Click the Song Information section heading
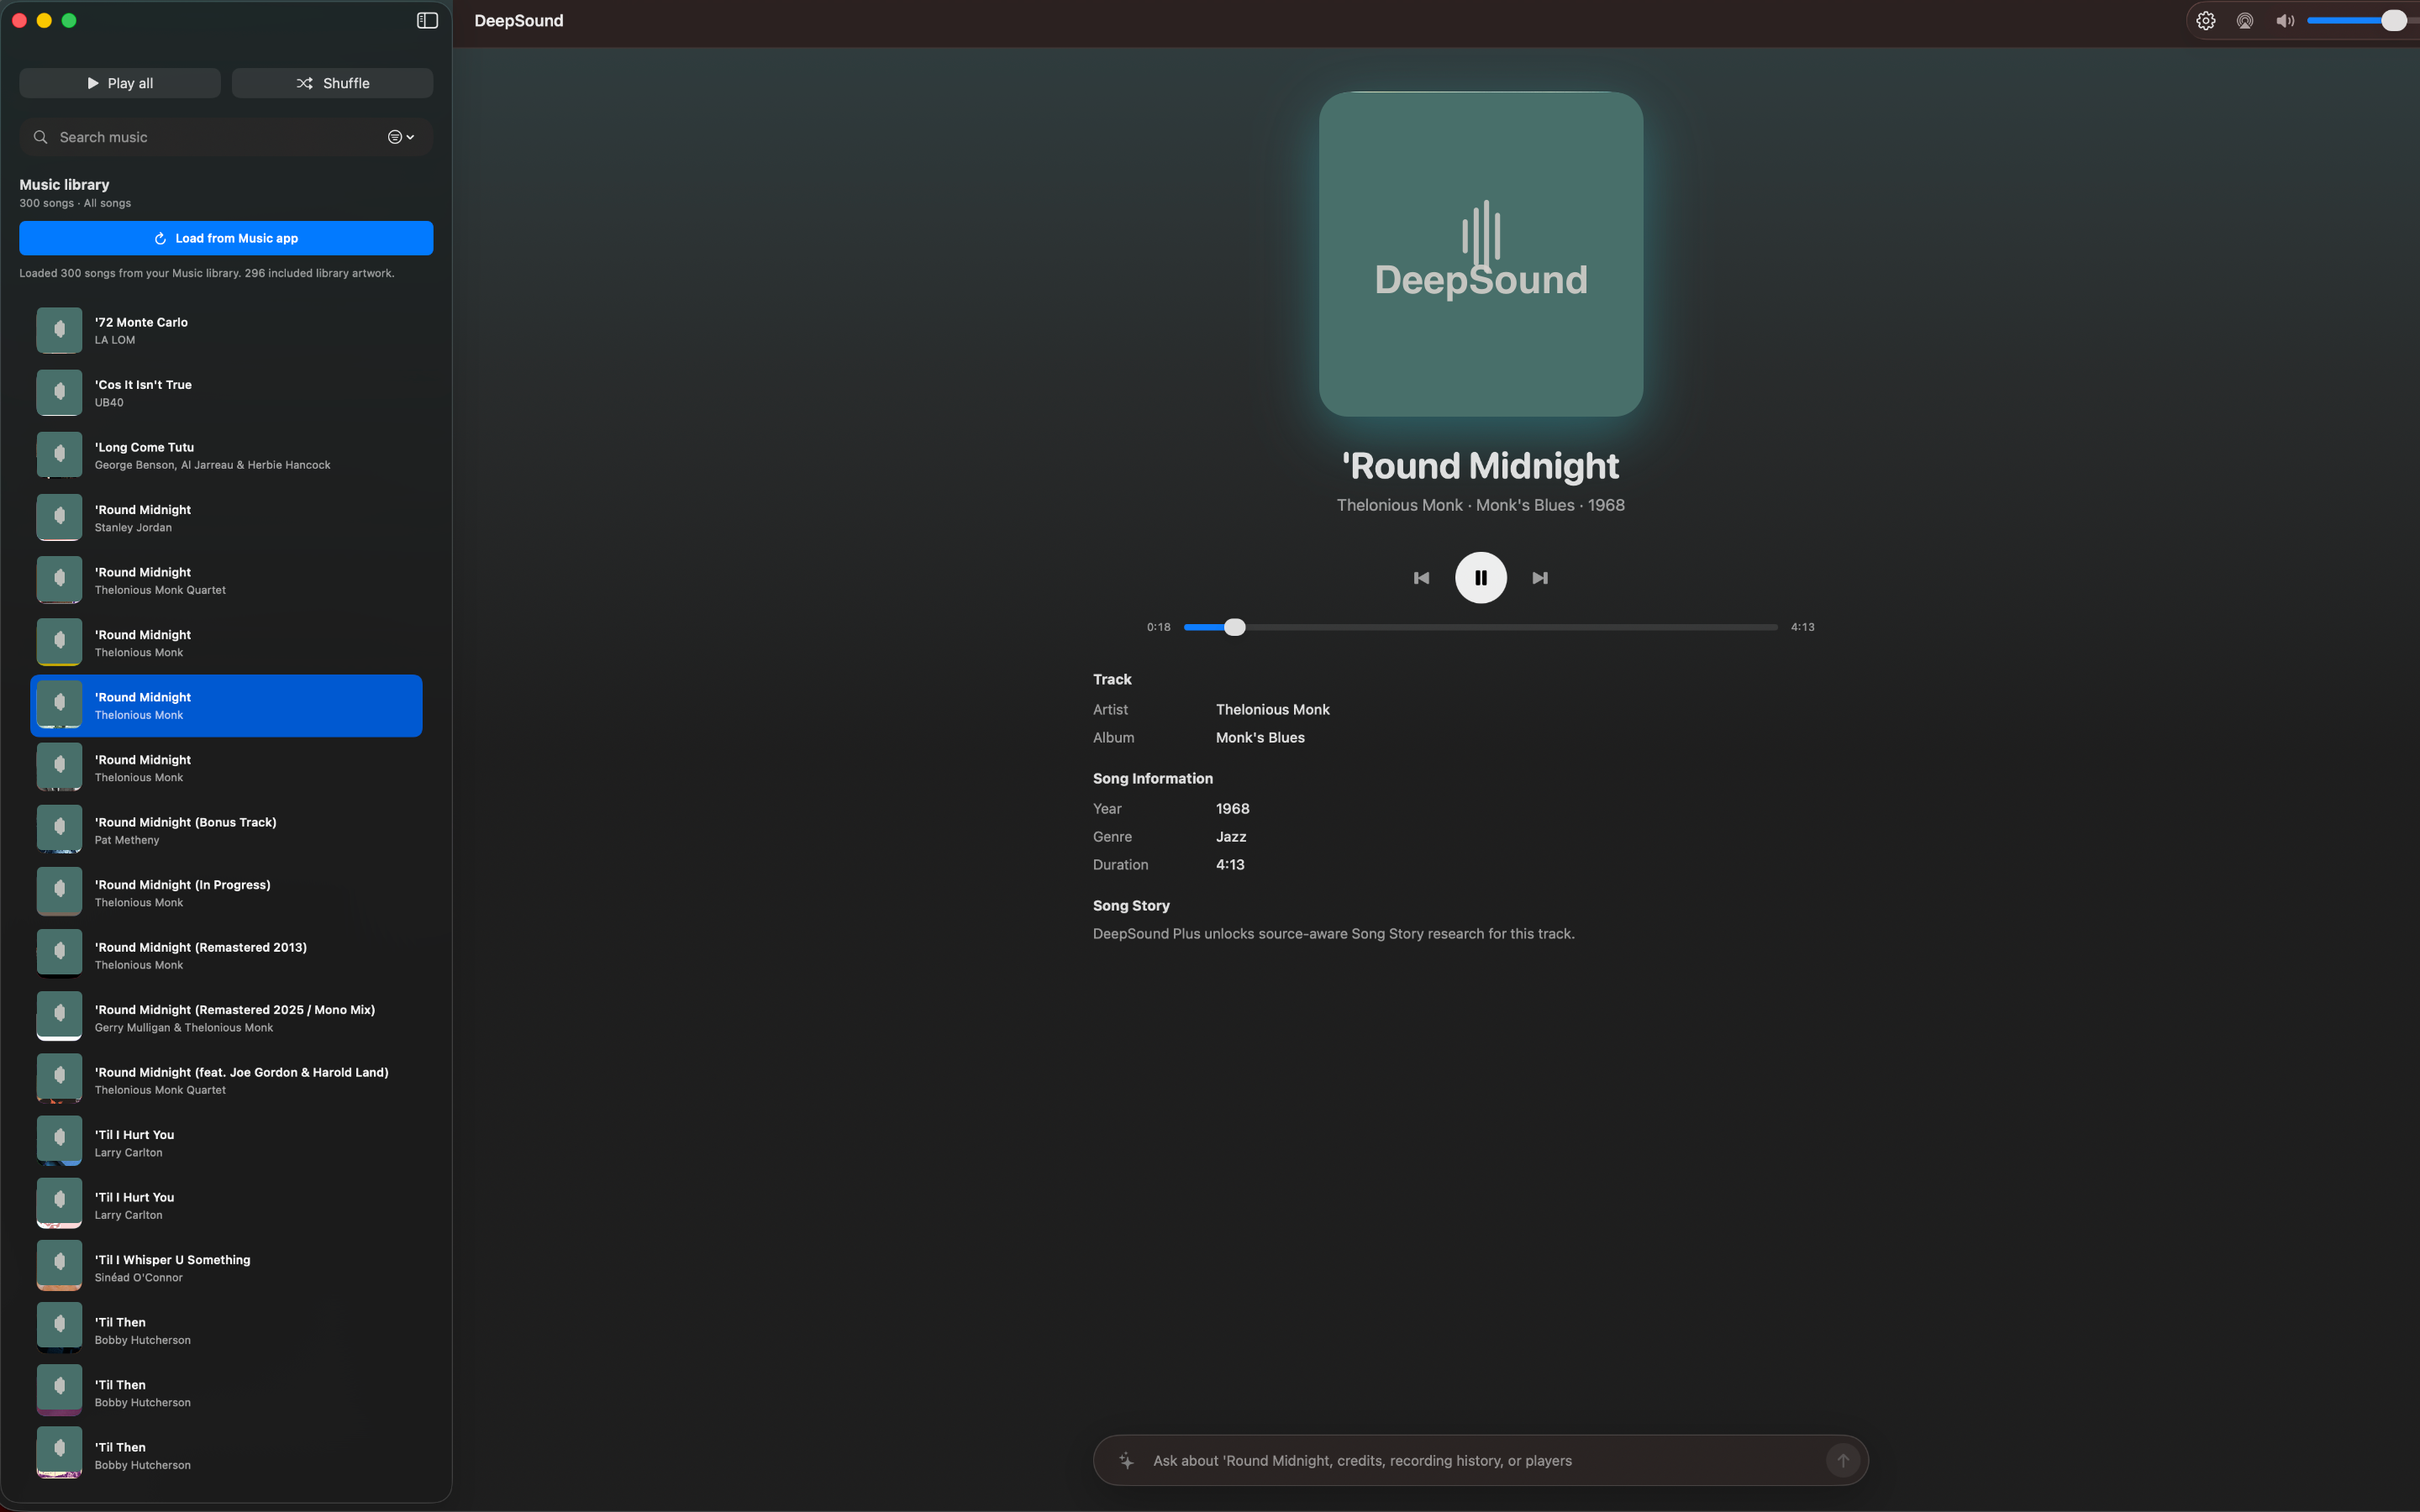 coord(1152,778)
